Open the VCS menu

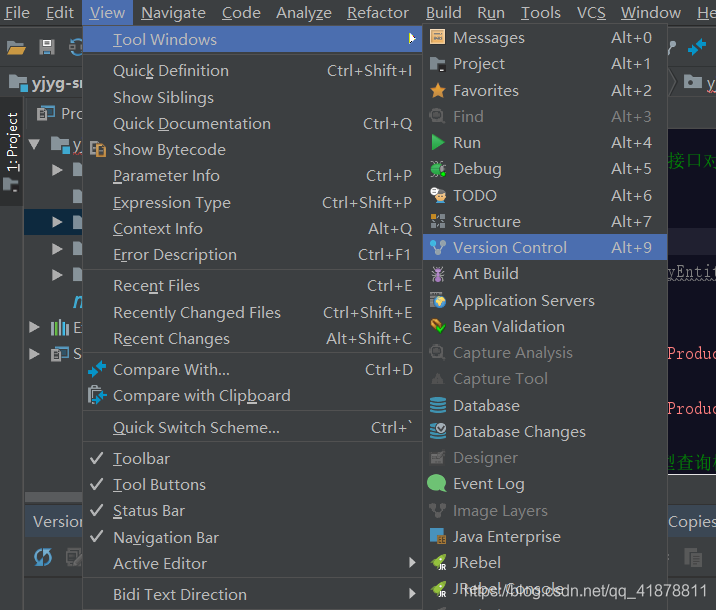(591, 12)
